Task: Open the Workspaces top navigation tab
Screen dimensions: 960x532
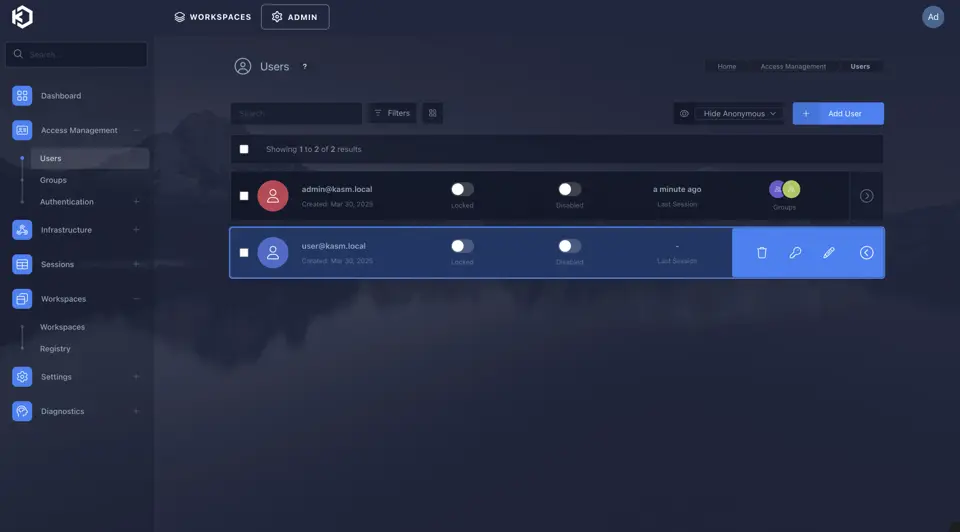Action: 212,17
